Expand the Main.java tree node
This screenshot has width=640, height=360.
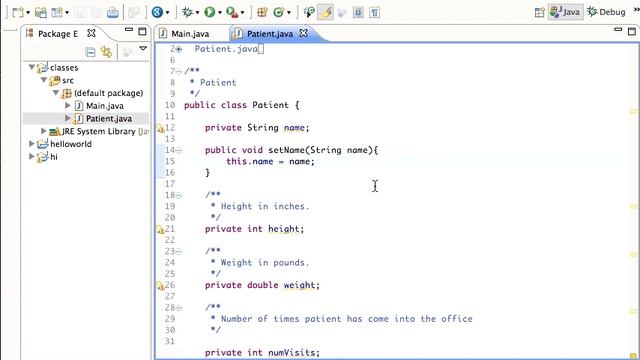[x=68, y=105]
